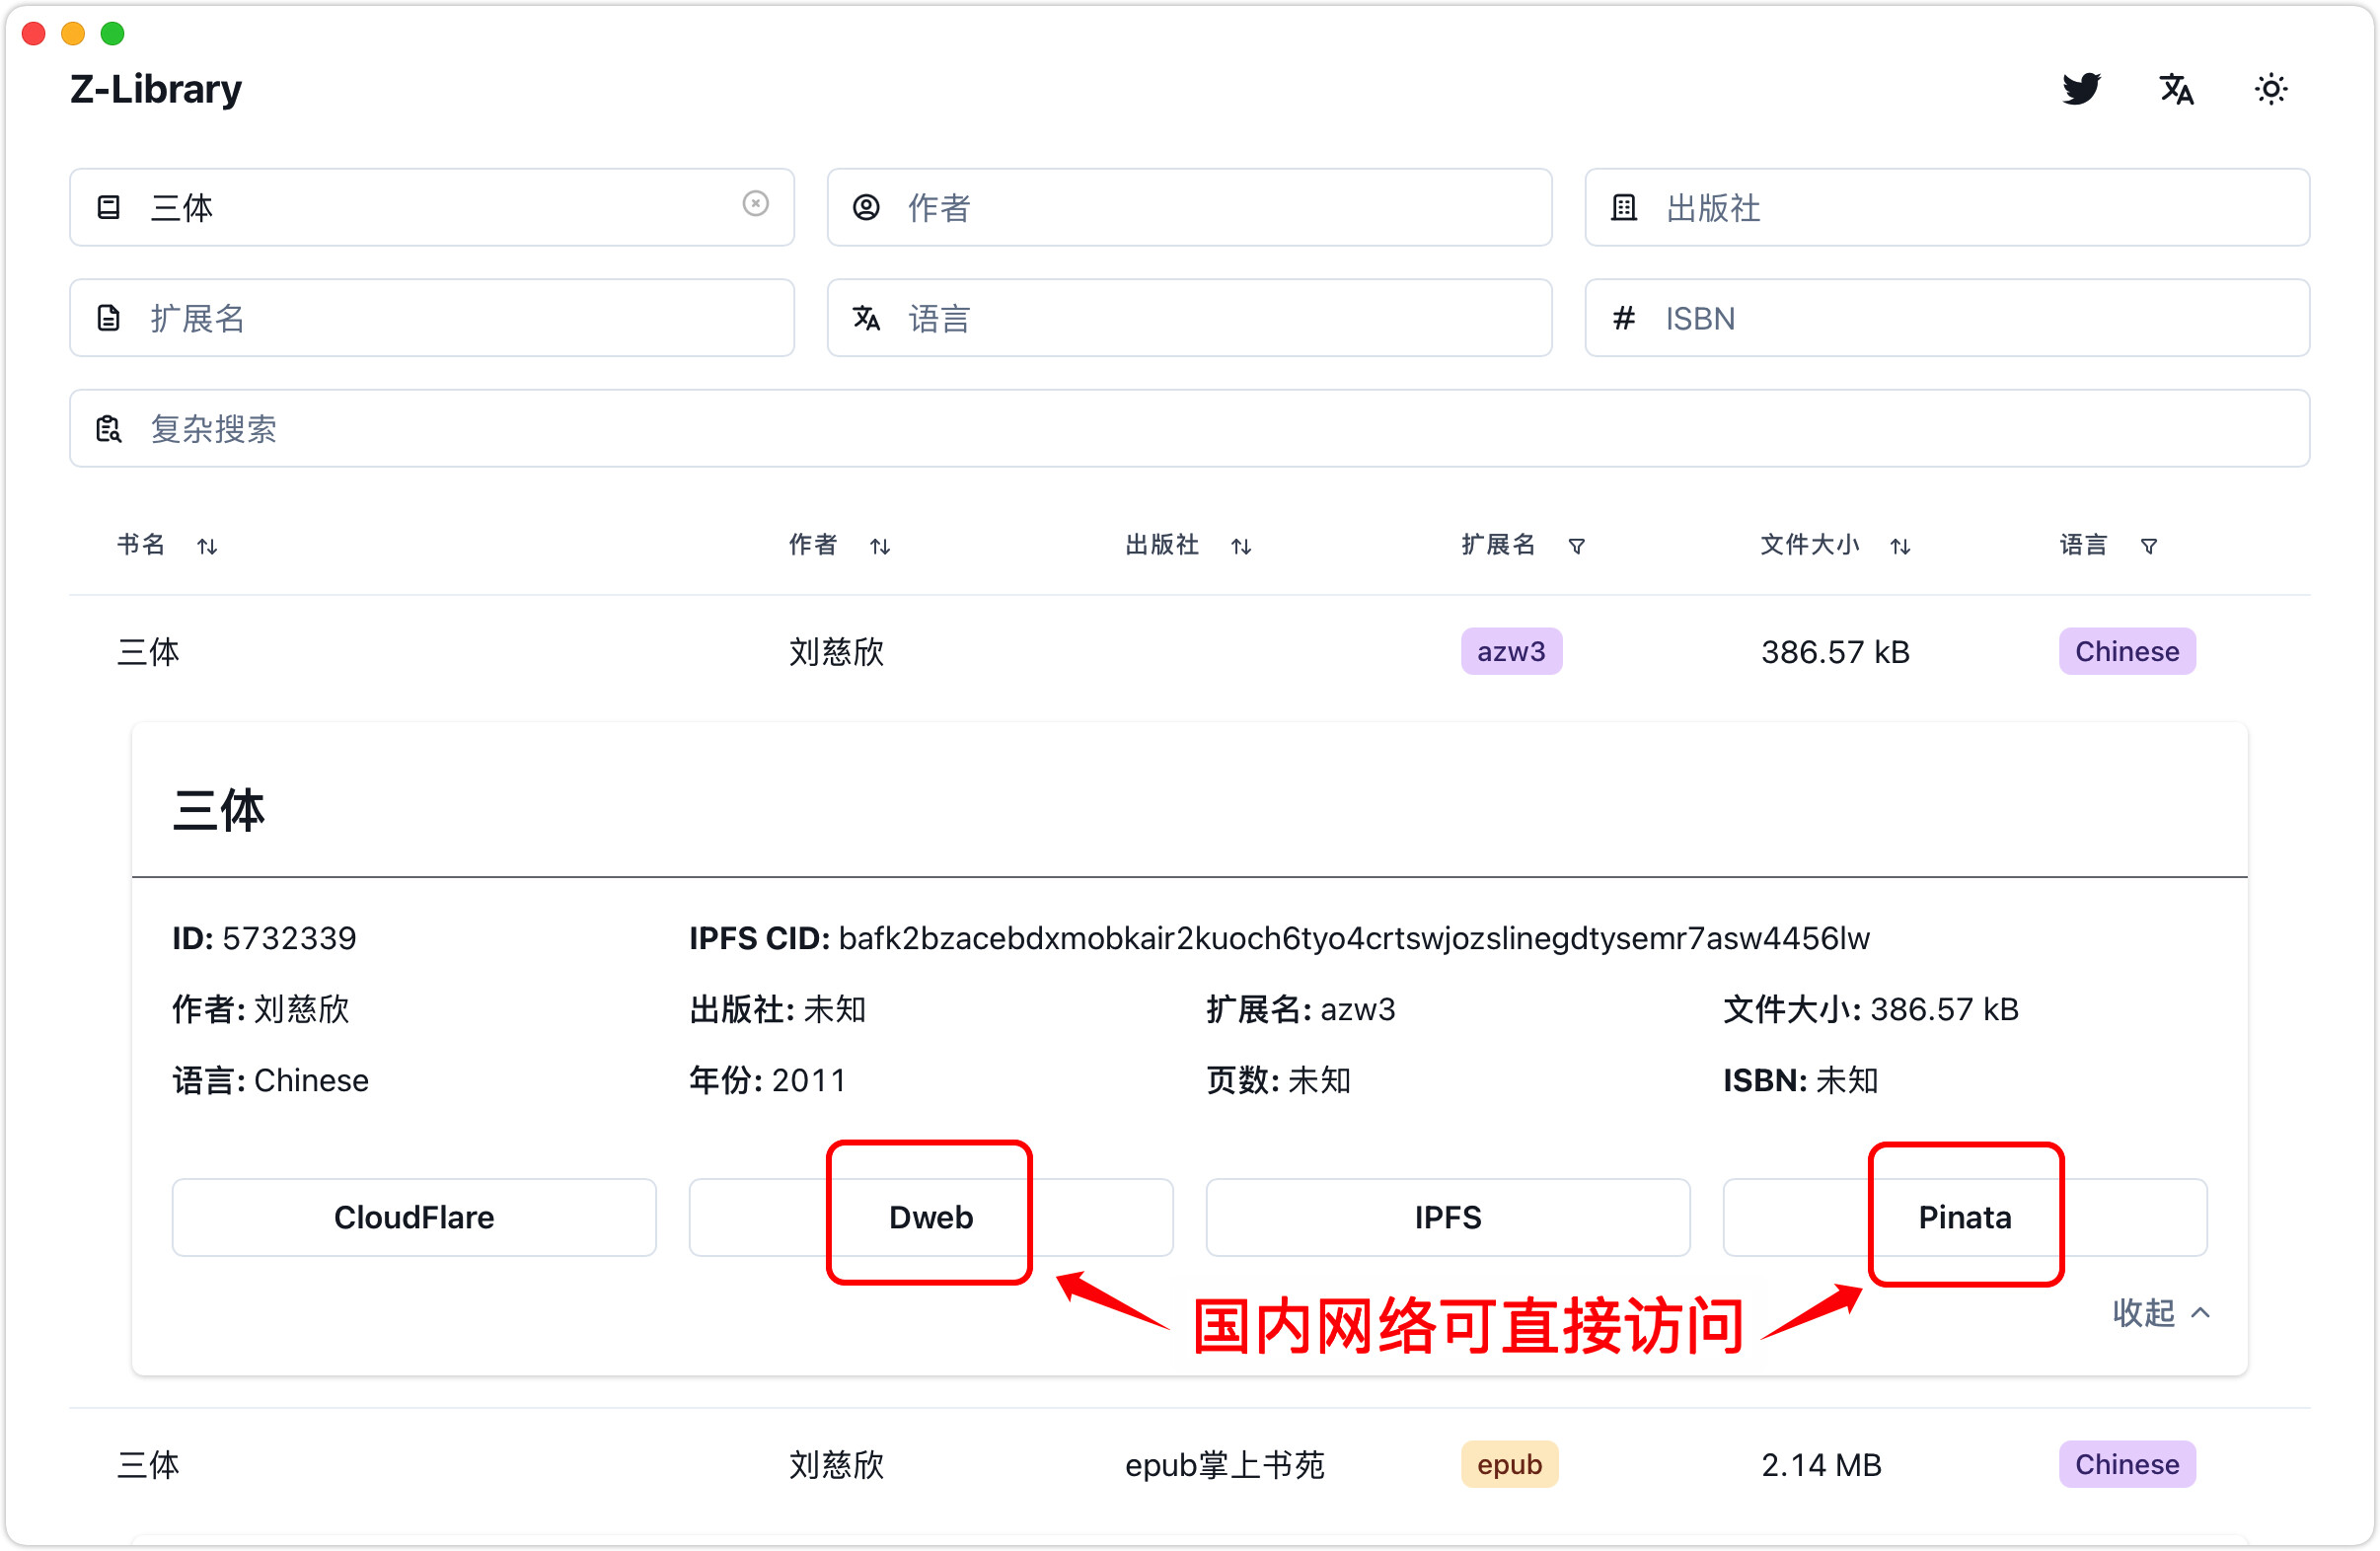2380x1551 pixels.
Task: Open the 语言 column filter
Action: pyautogui.click(x=2149, y=546)
